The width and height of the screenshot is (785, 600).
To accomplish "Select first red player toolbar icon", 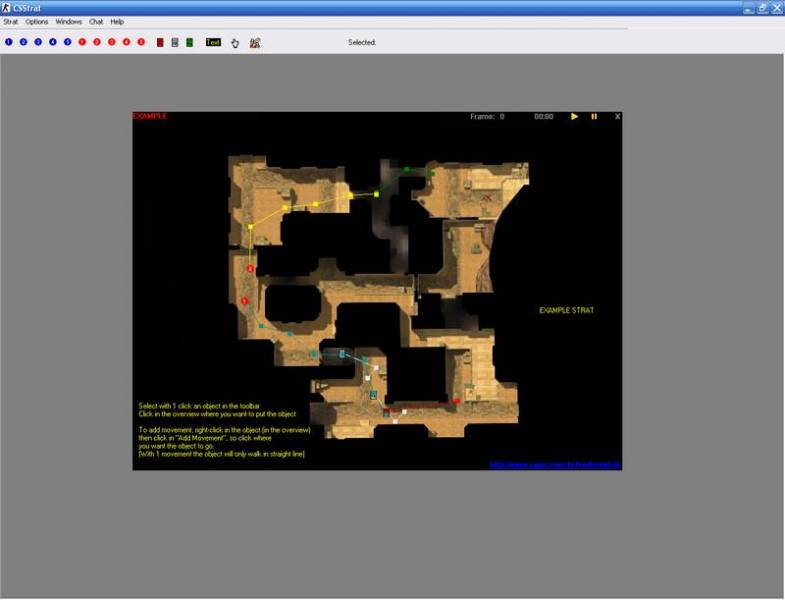I will coord(82,42).
